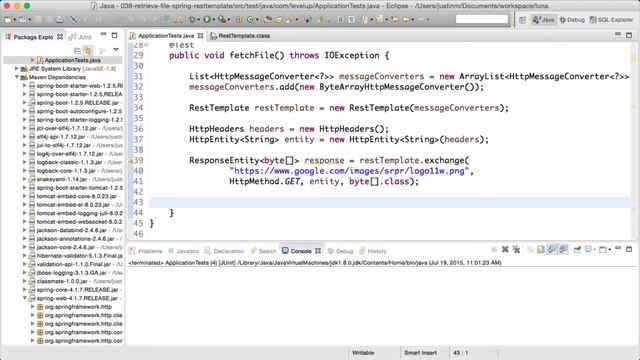640x360 pixels.
Task: Click the green Run button in toolbar
Action: [x=207, y=19]
